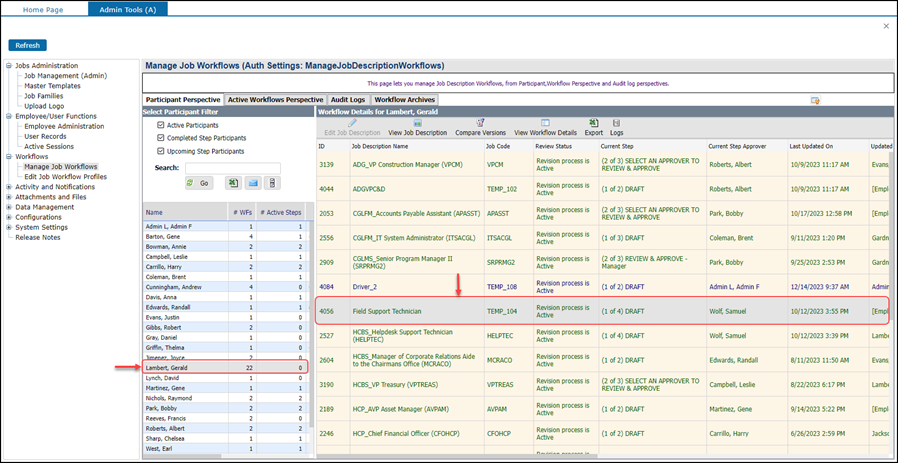Toggle the Completed Step Participants checkbox
Image resolution: width=899 pixels, height=463 pixels.
pos(161,138)
